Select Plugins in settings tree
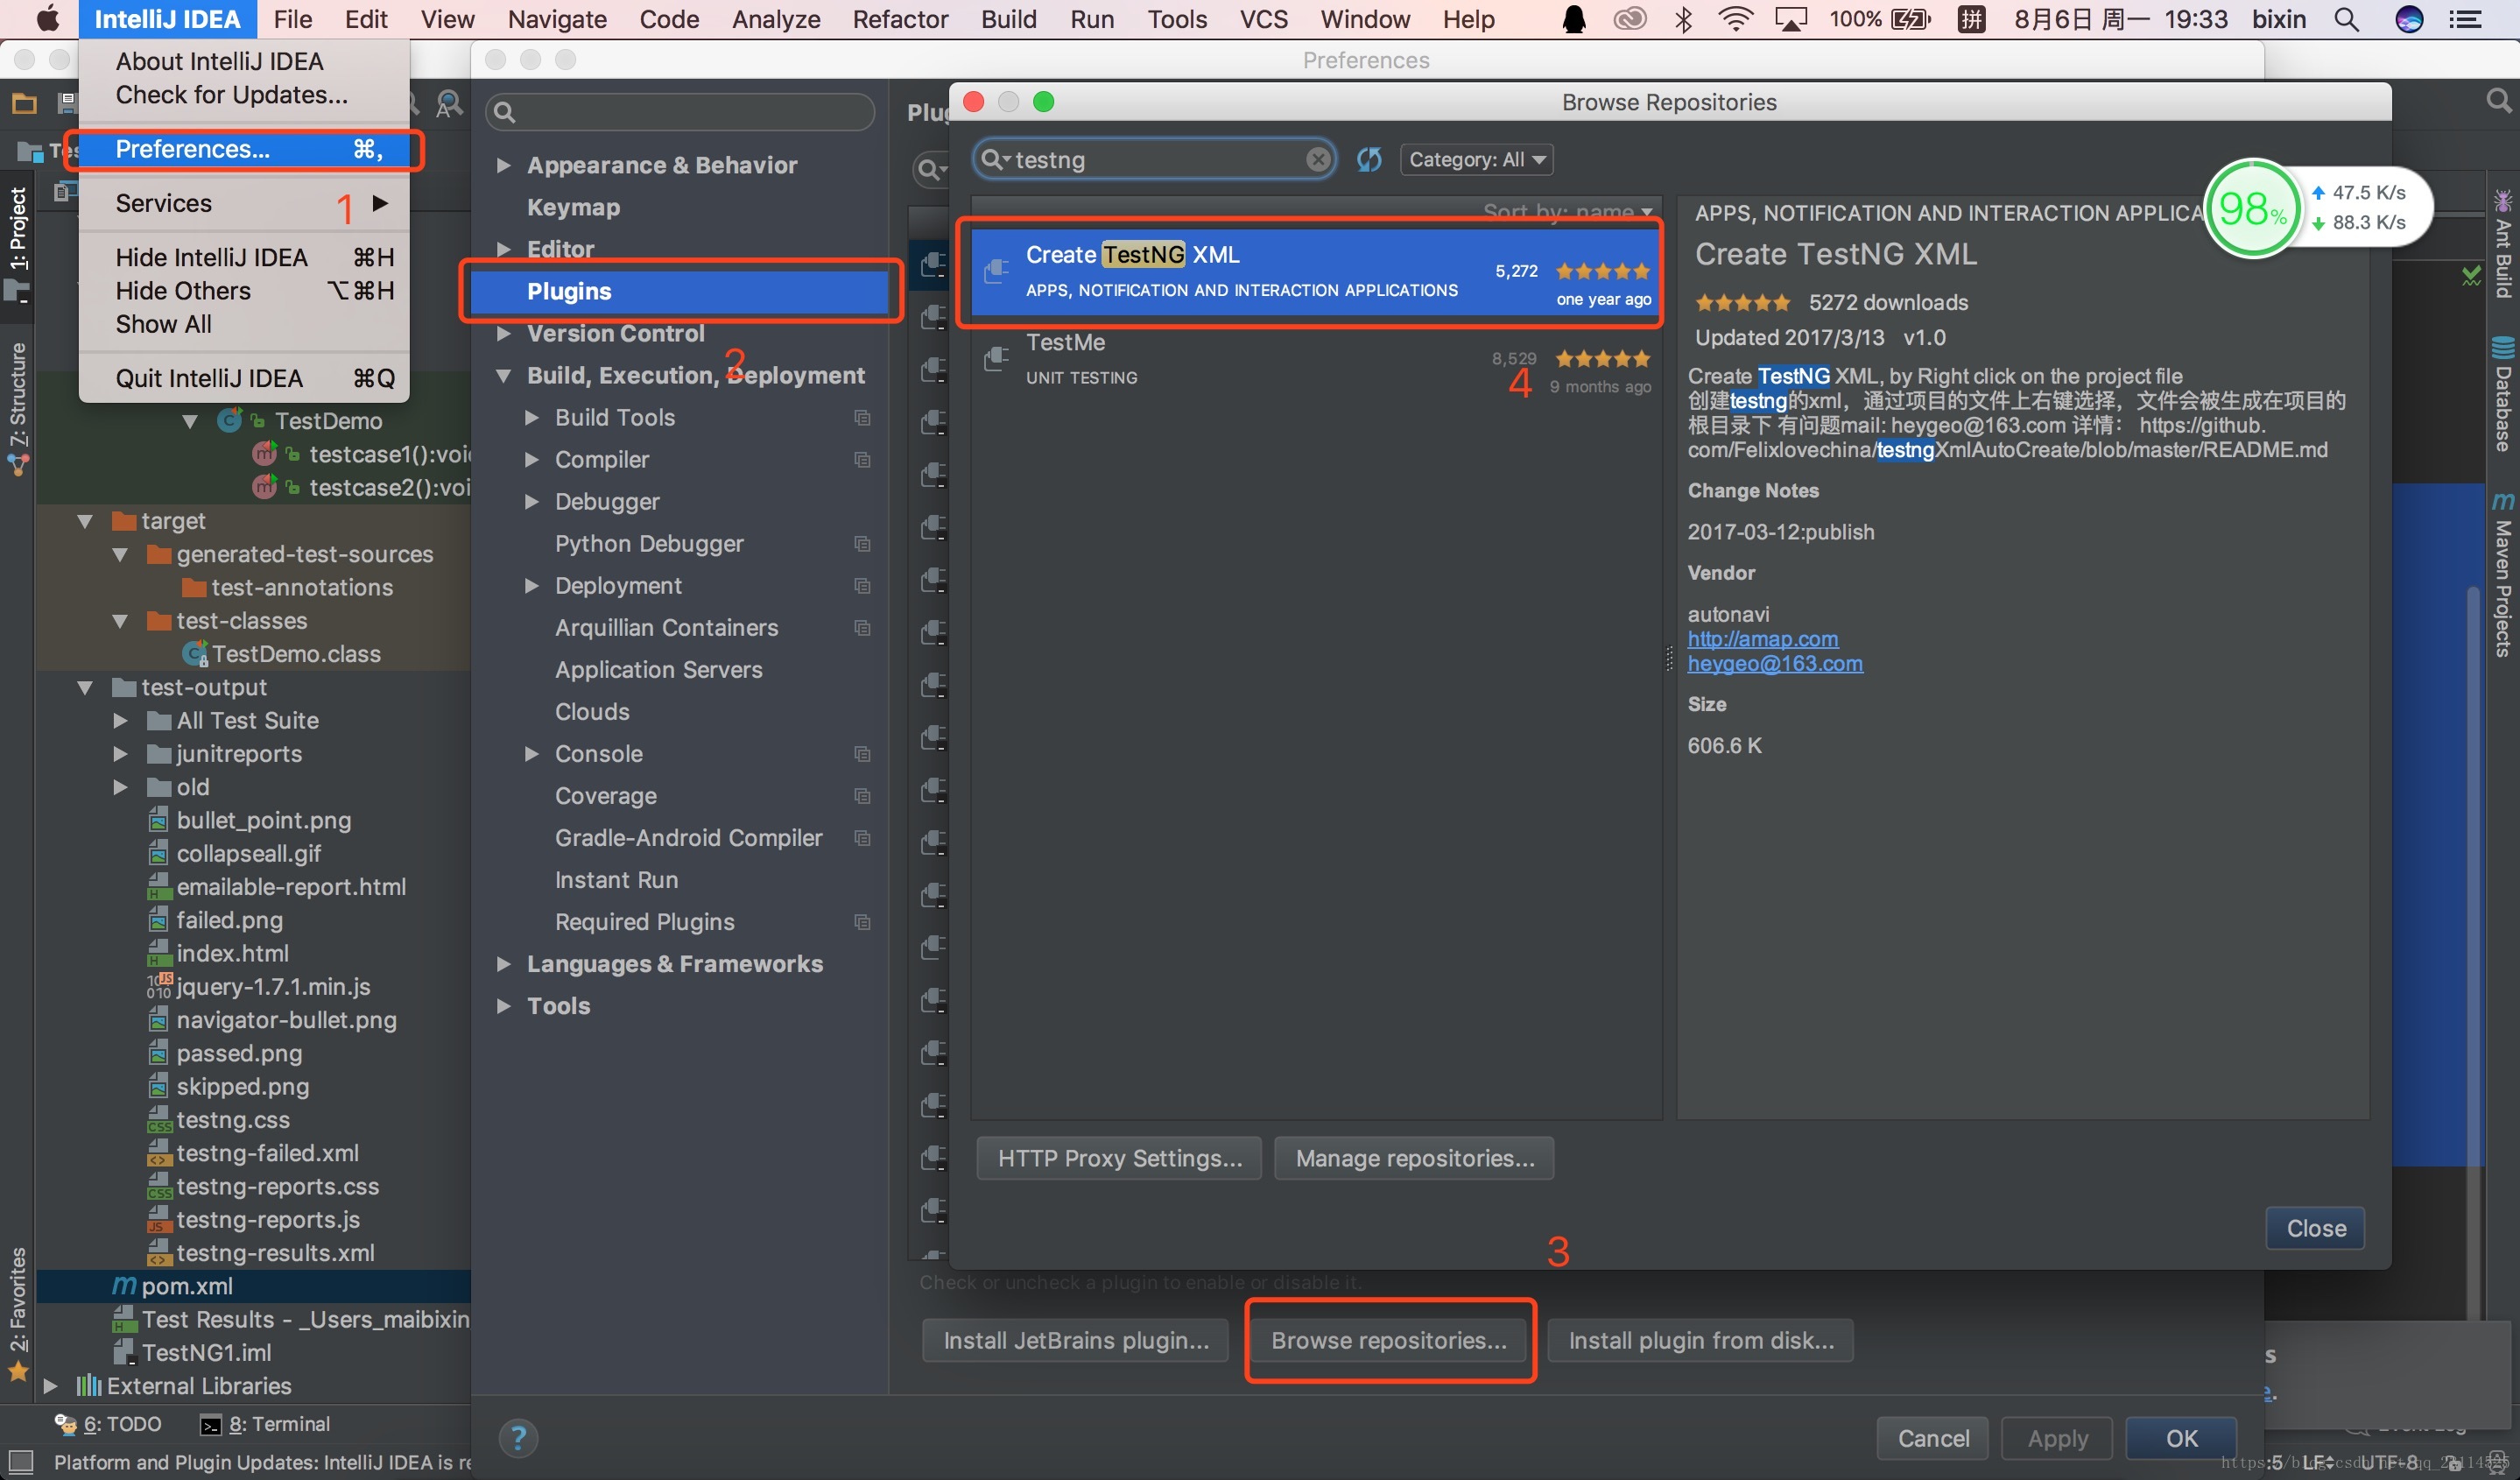 [680, 291]
